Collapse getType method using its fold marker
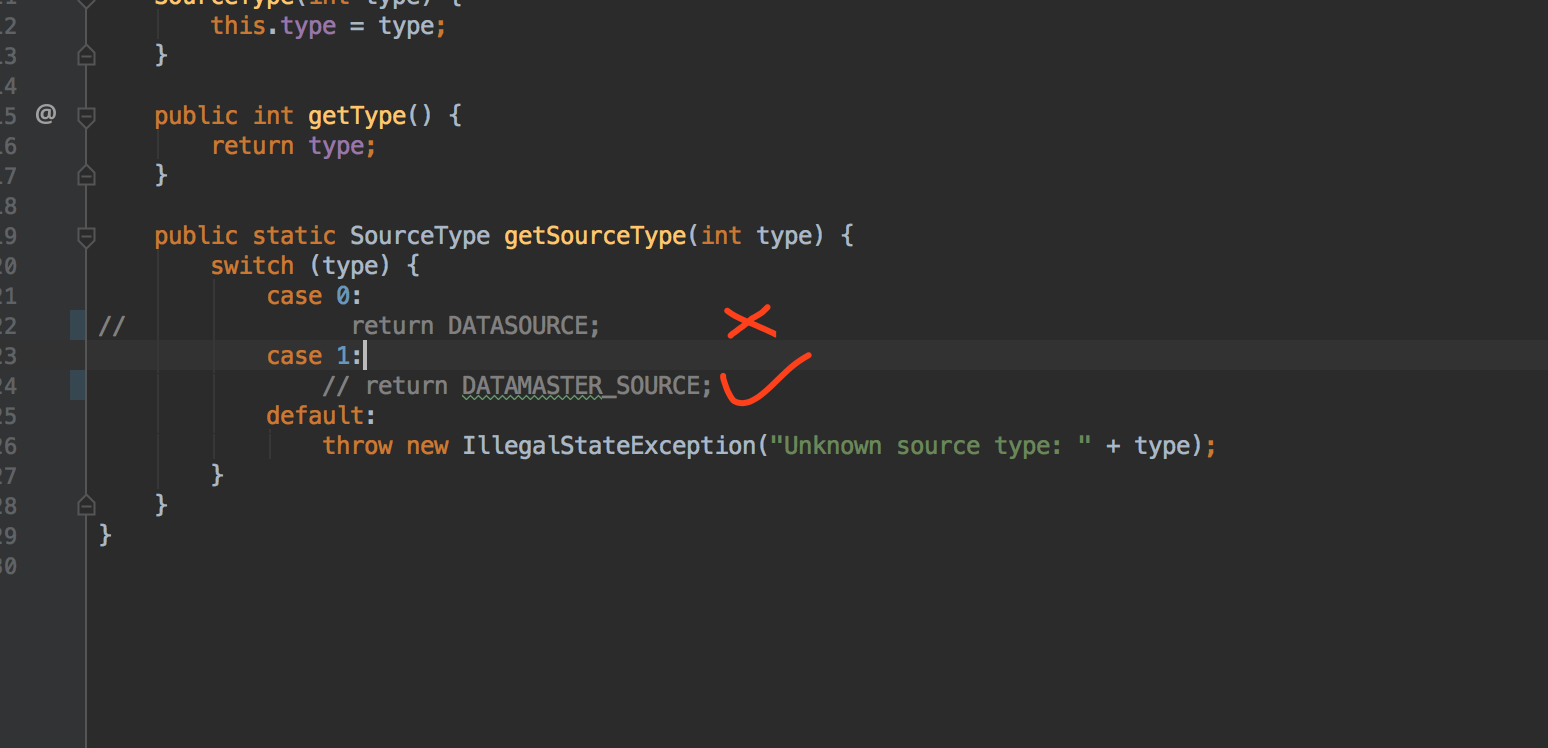The height and width of the screenshot is (748, 1548). (86, 116)
